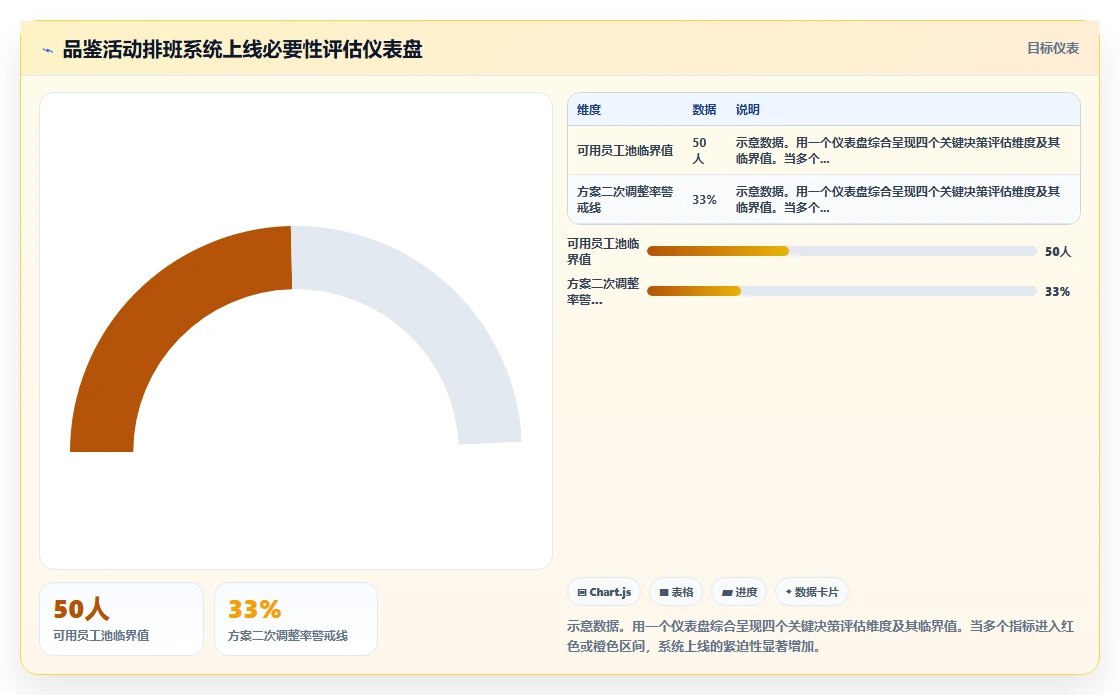Click the 可用员工池临界值 progress bar
The image size is (1120, 695).
(x=841, y=251)
